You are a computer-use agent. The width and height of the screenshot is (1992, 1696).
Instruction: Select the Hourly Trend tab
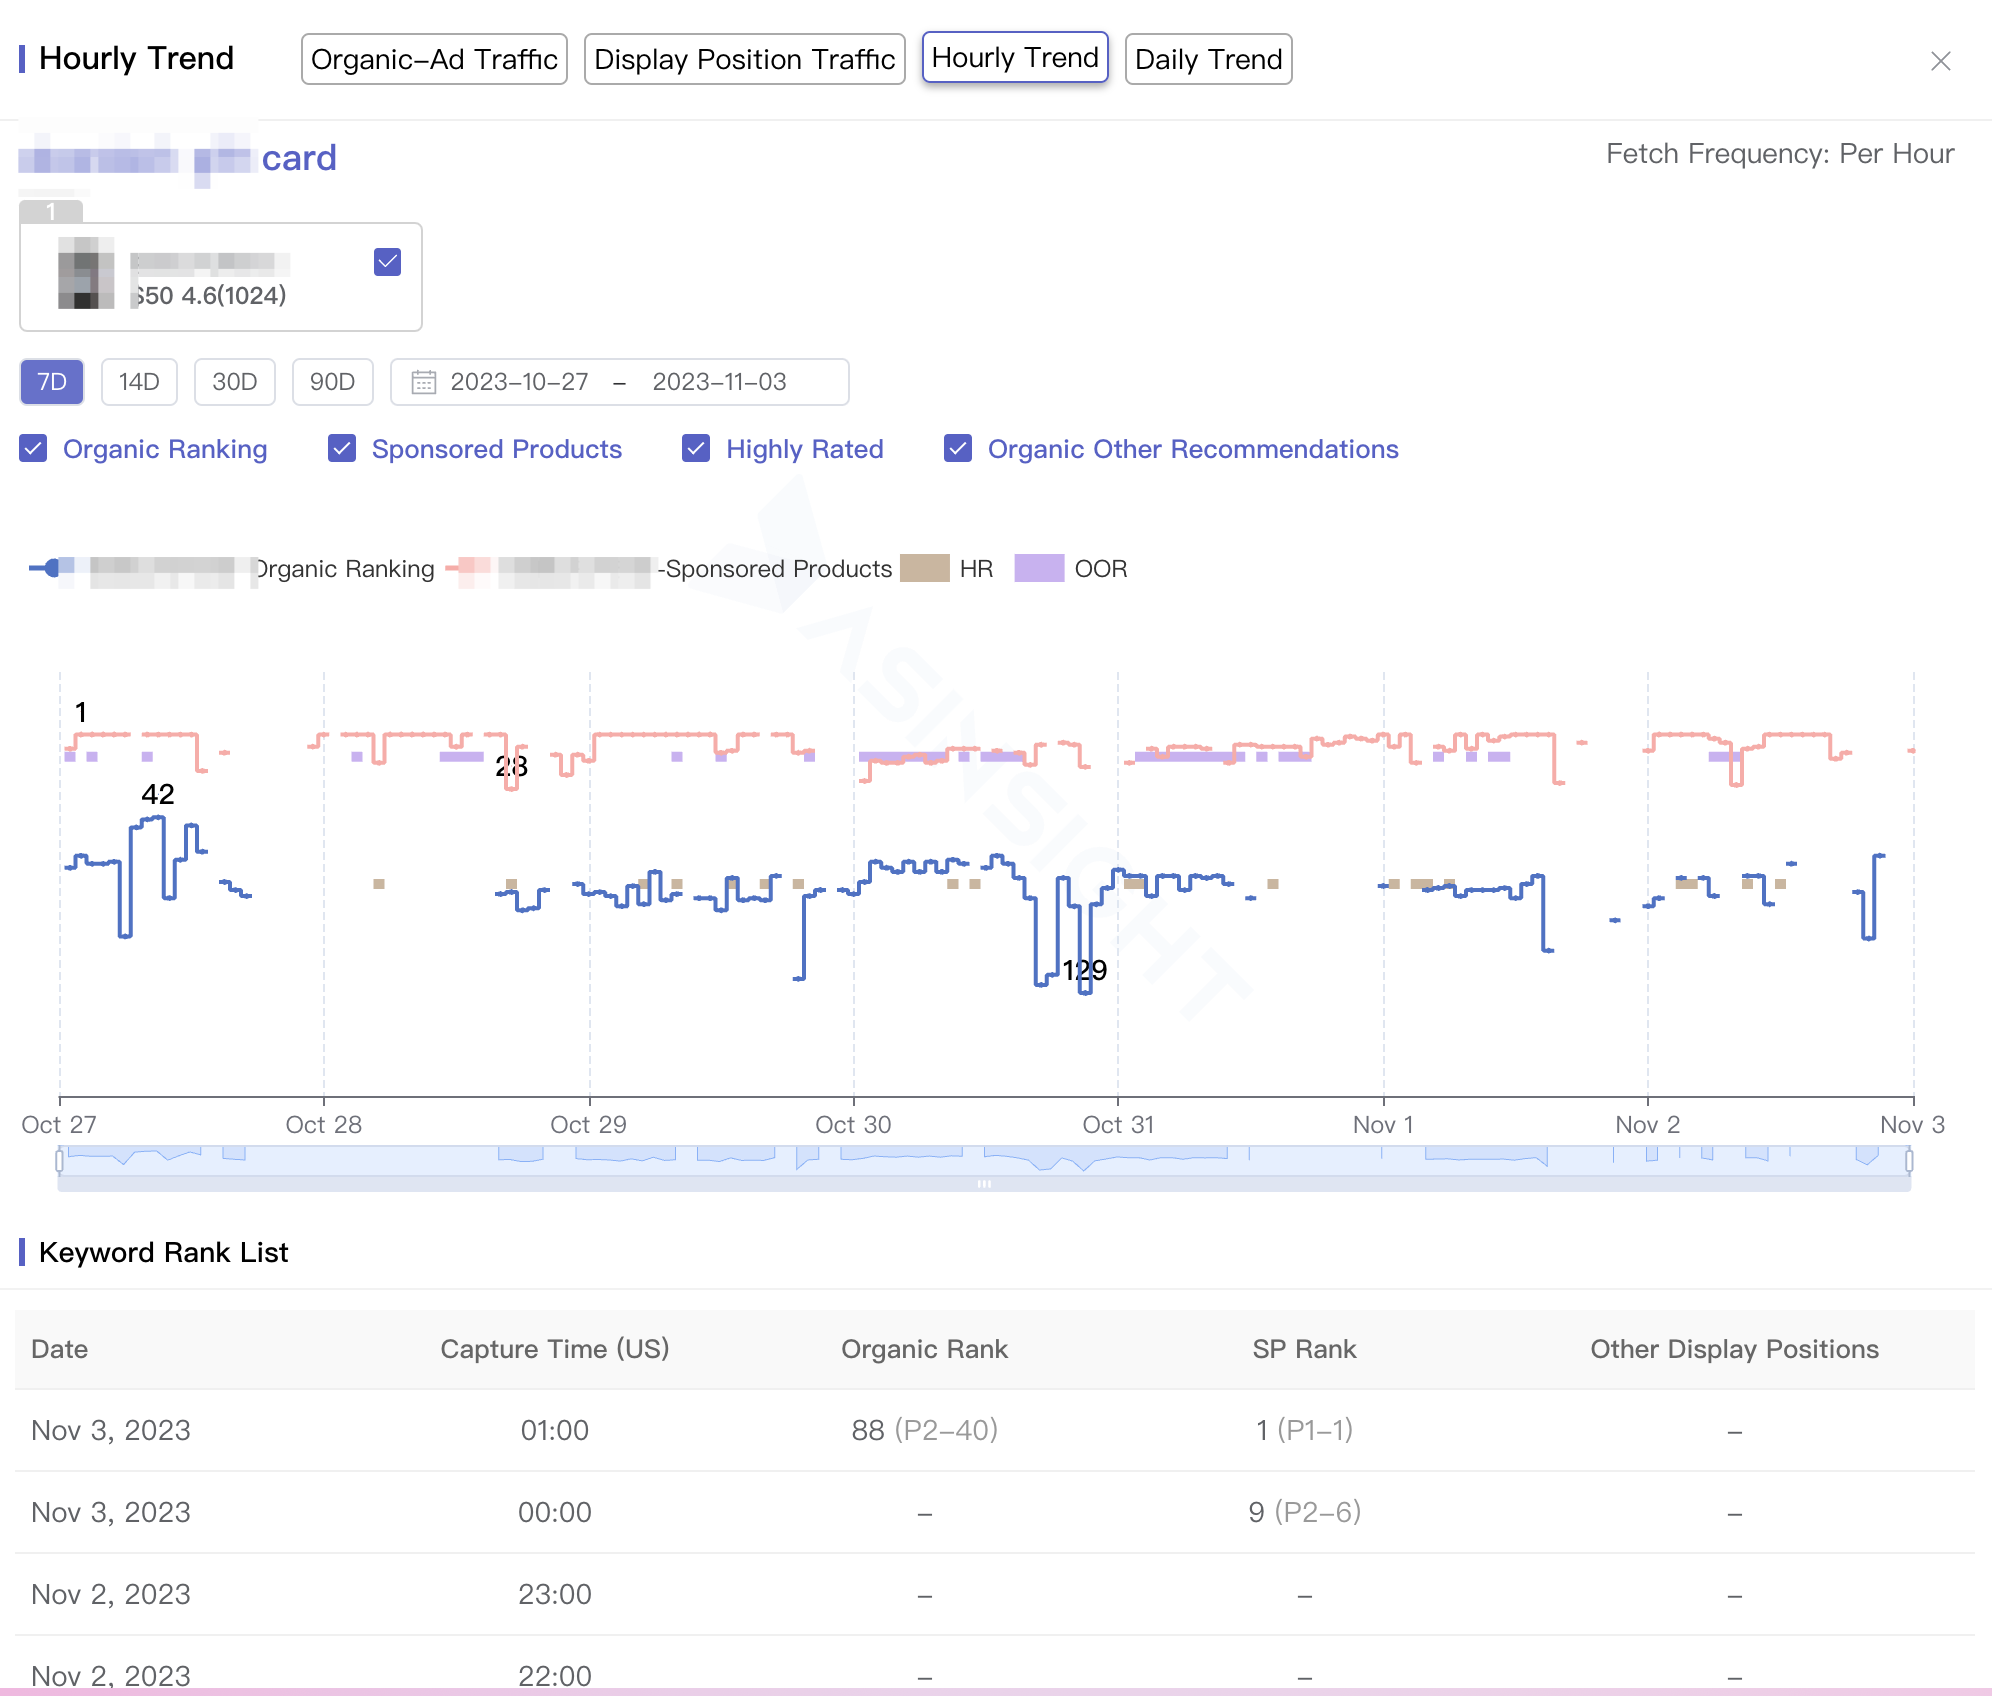click(x=1015, y=58)
